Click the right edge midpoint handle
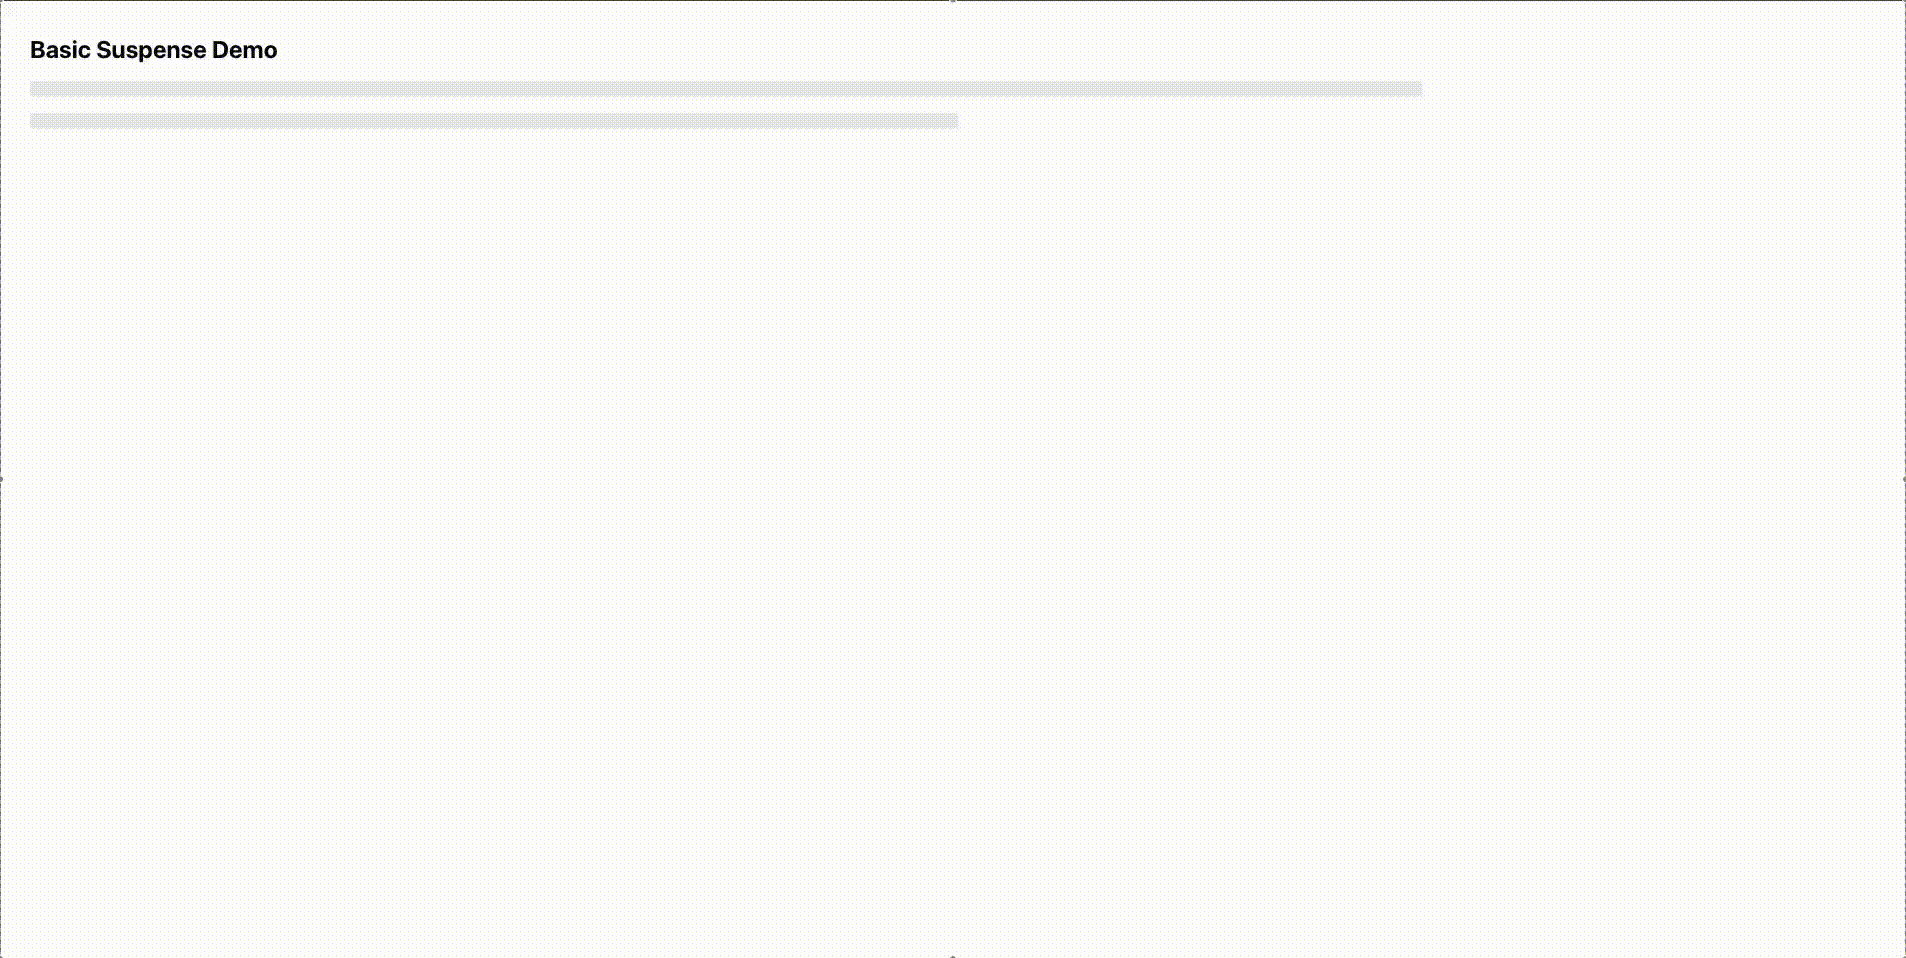 [1903, 479]
